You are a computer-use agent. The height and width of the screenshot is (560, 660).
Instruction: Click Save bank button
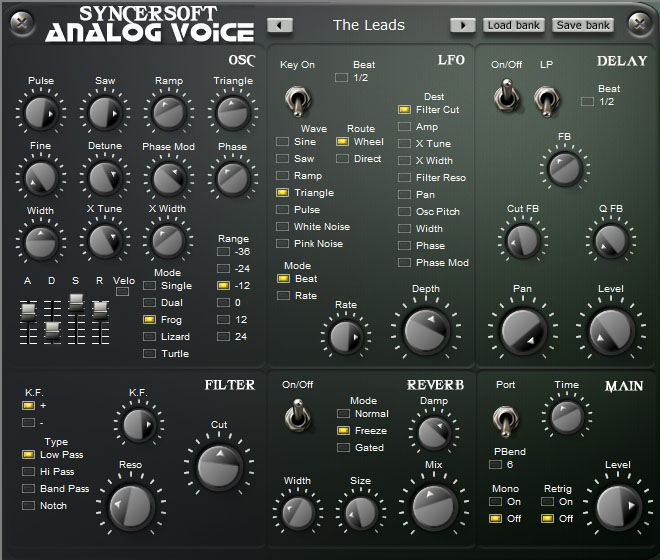tap(583, 25)
